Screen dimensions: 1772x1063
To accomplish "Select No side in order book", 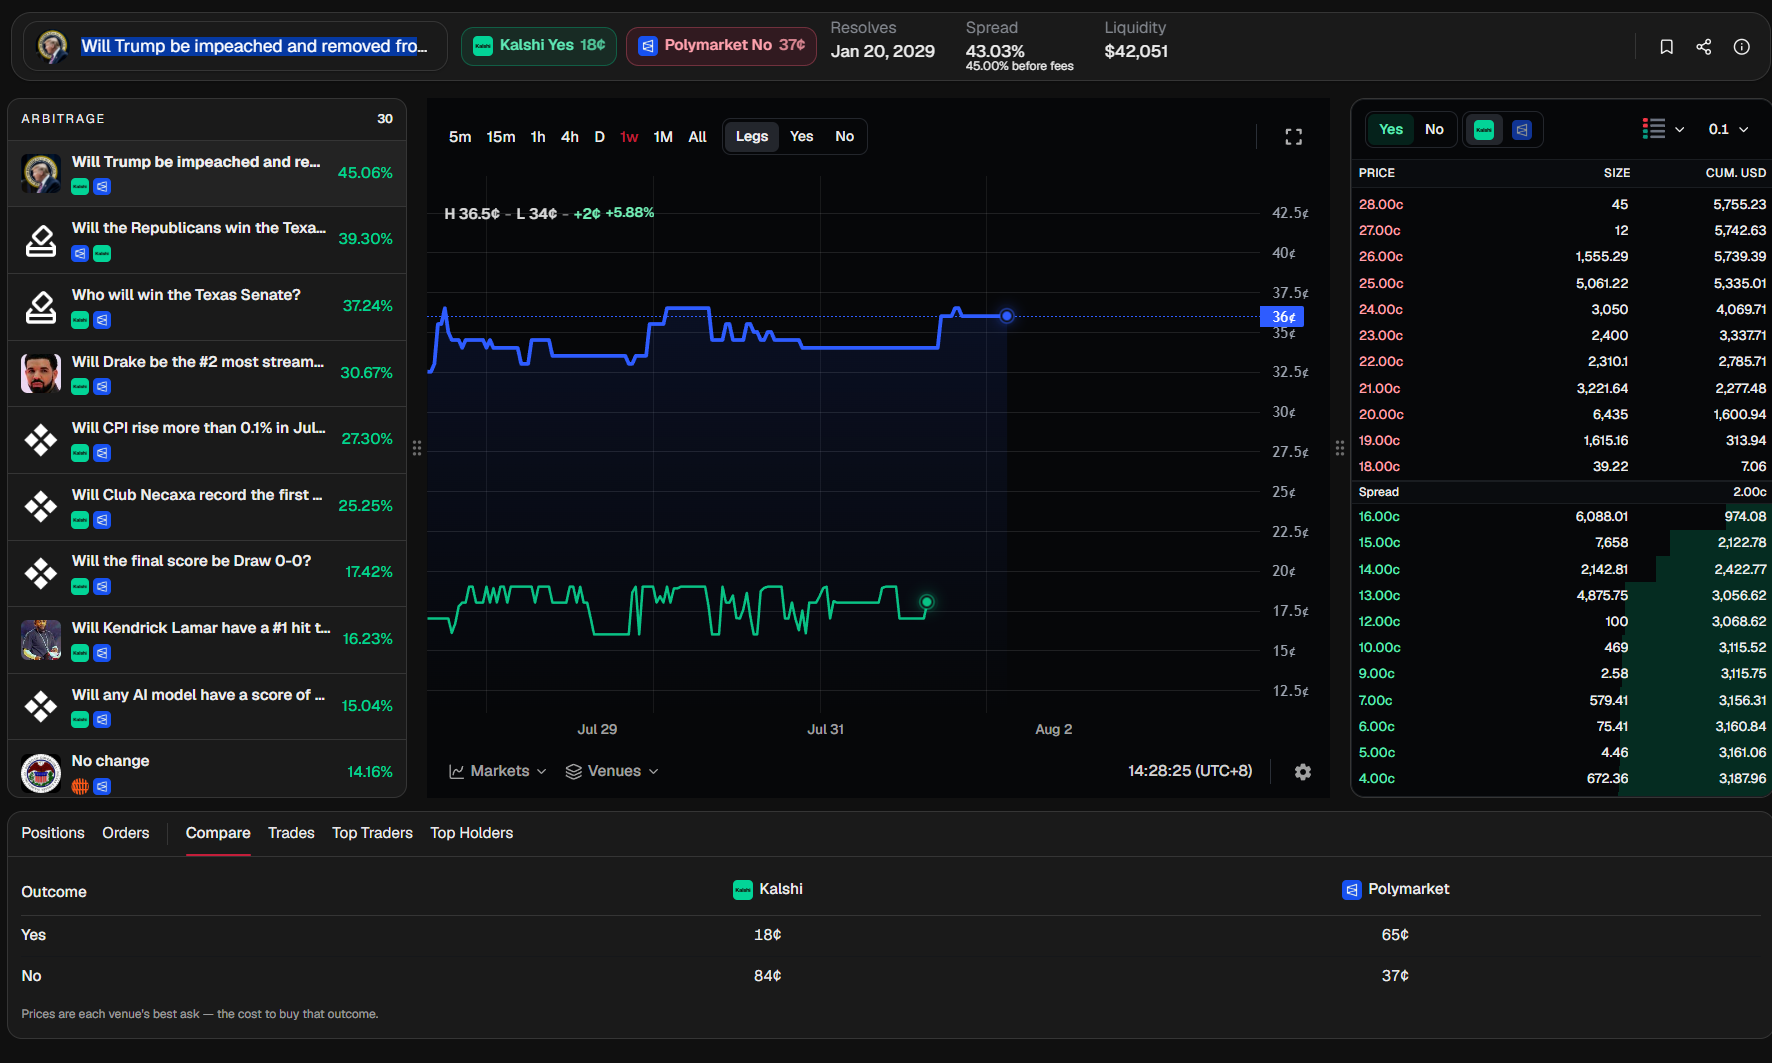I will coord(1434,130).
